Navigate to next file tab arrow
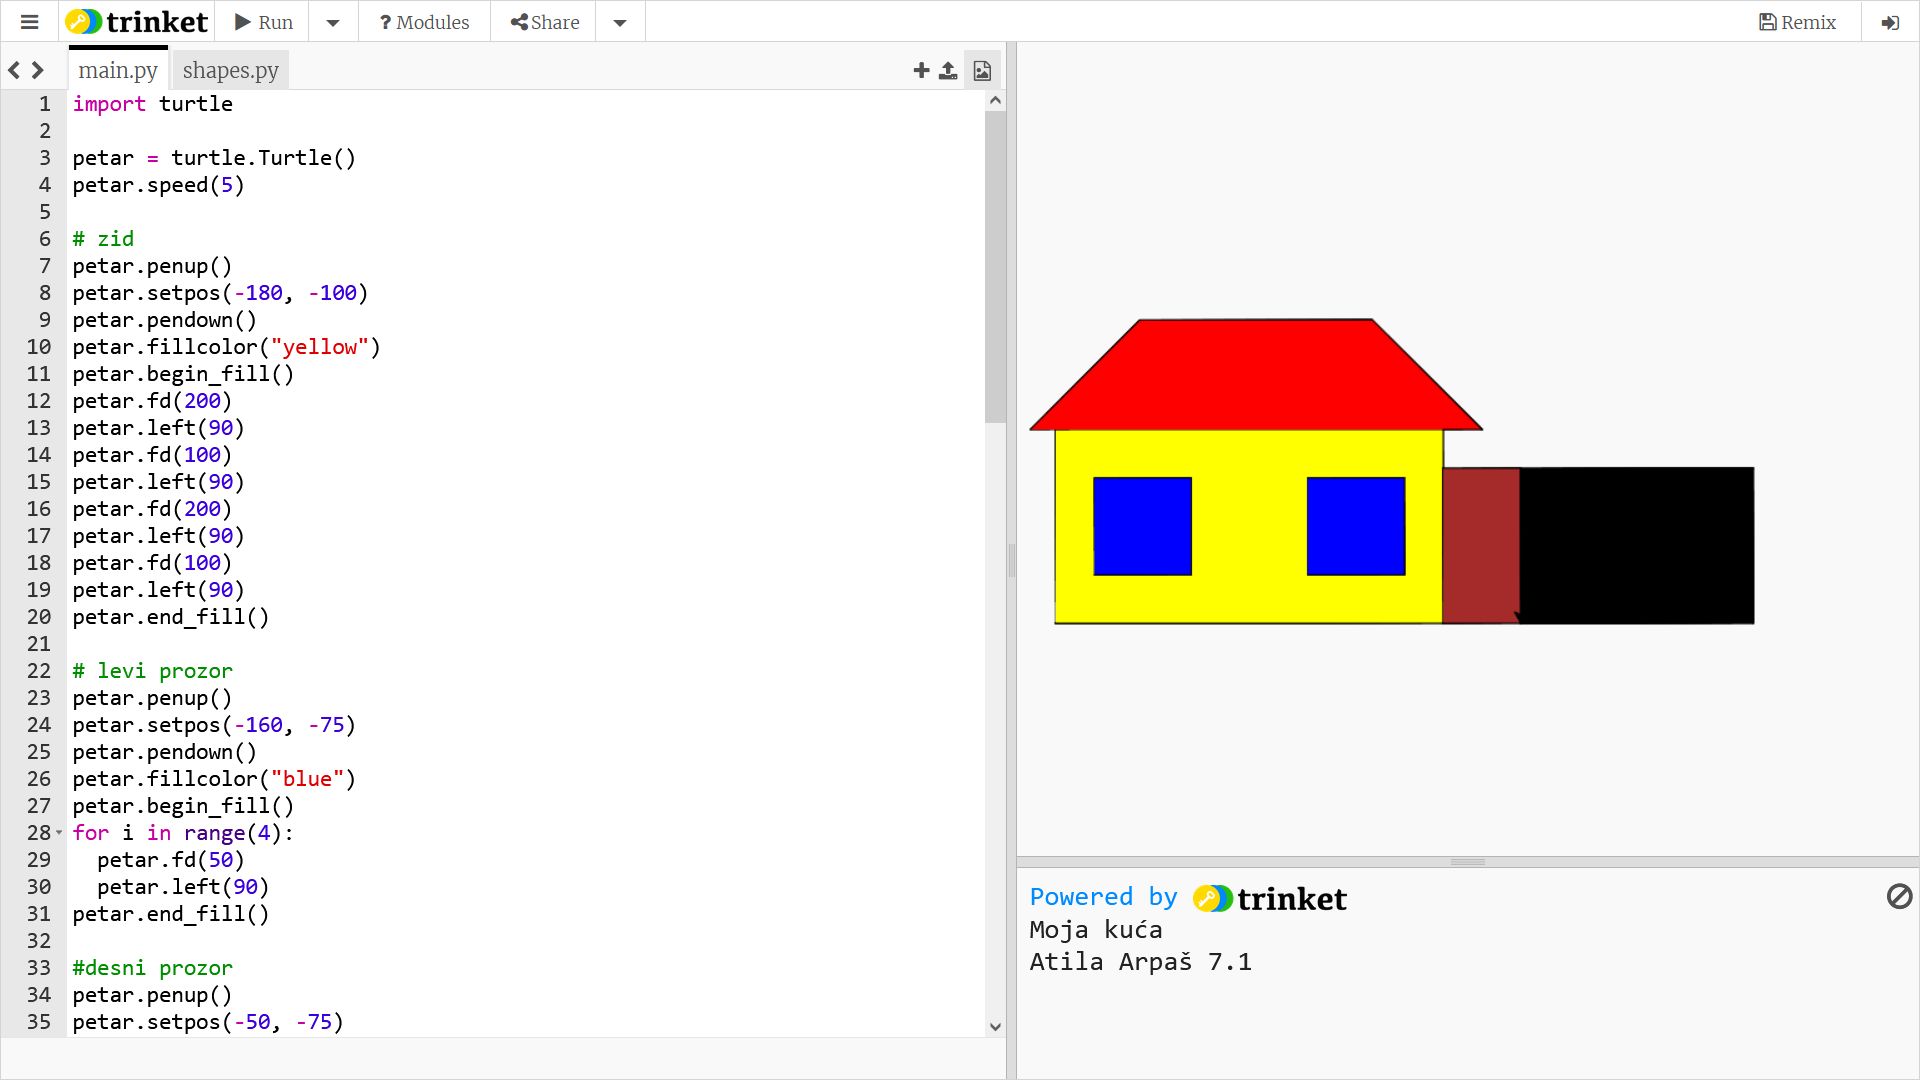The width and height of the screenshot is (1920, 1080). tap(38, 70)
